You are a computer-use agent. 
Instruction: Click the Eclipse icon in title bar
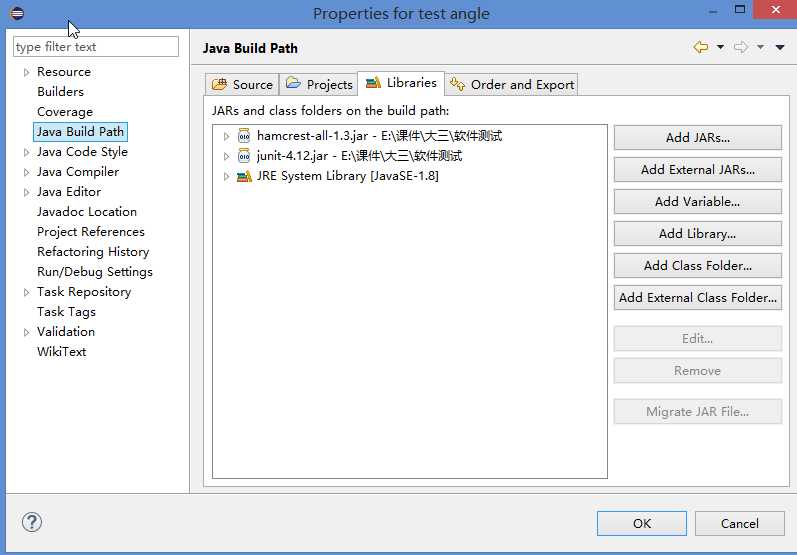[17, 13]
